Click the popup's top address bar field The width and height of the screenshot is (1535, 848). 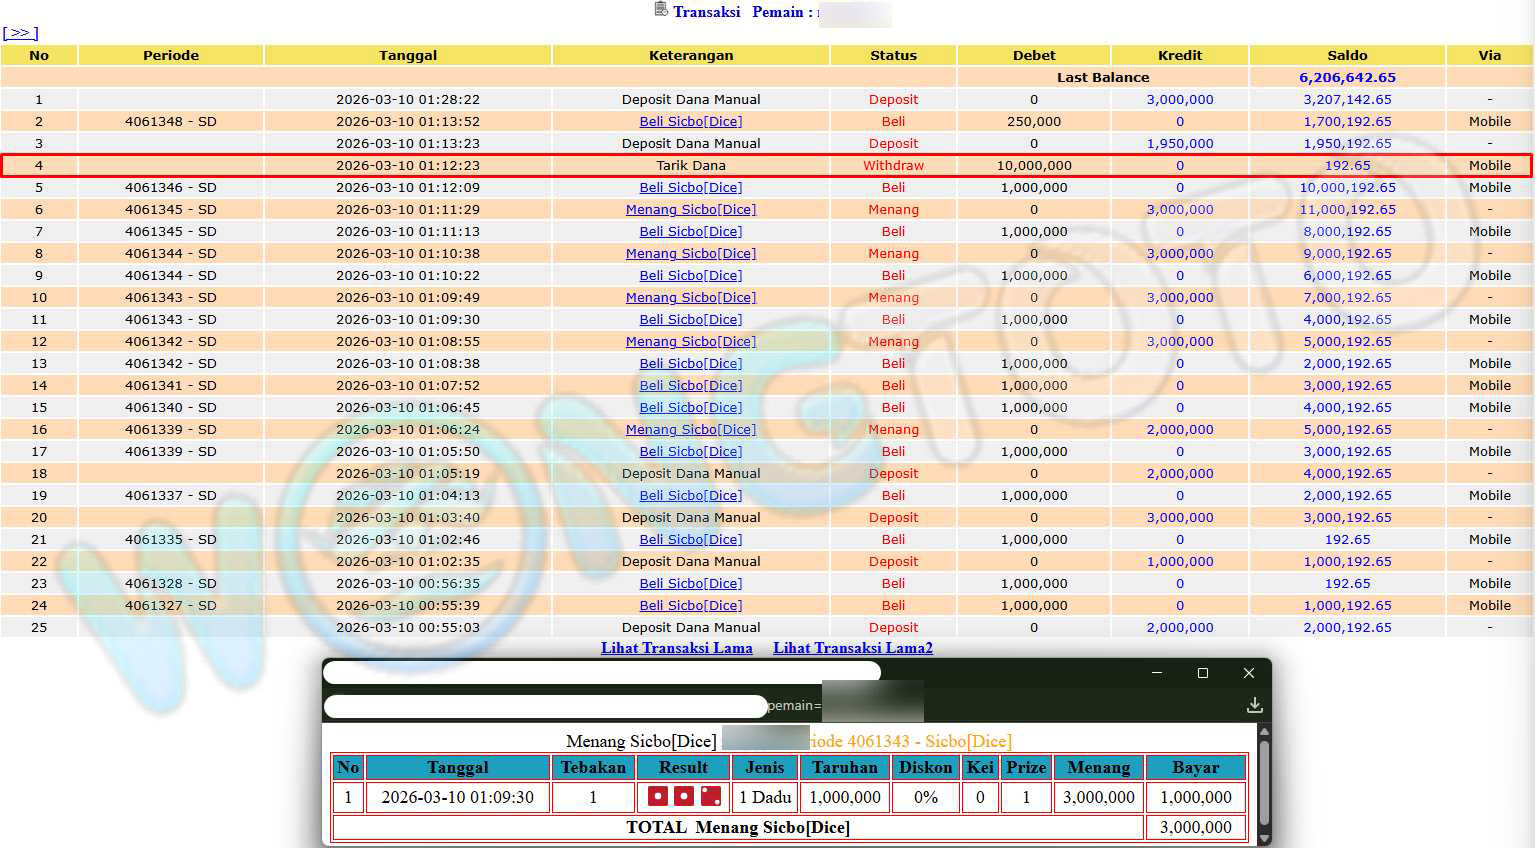coord(601,672)
